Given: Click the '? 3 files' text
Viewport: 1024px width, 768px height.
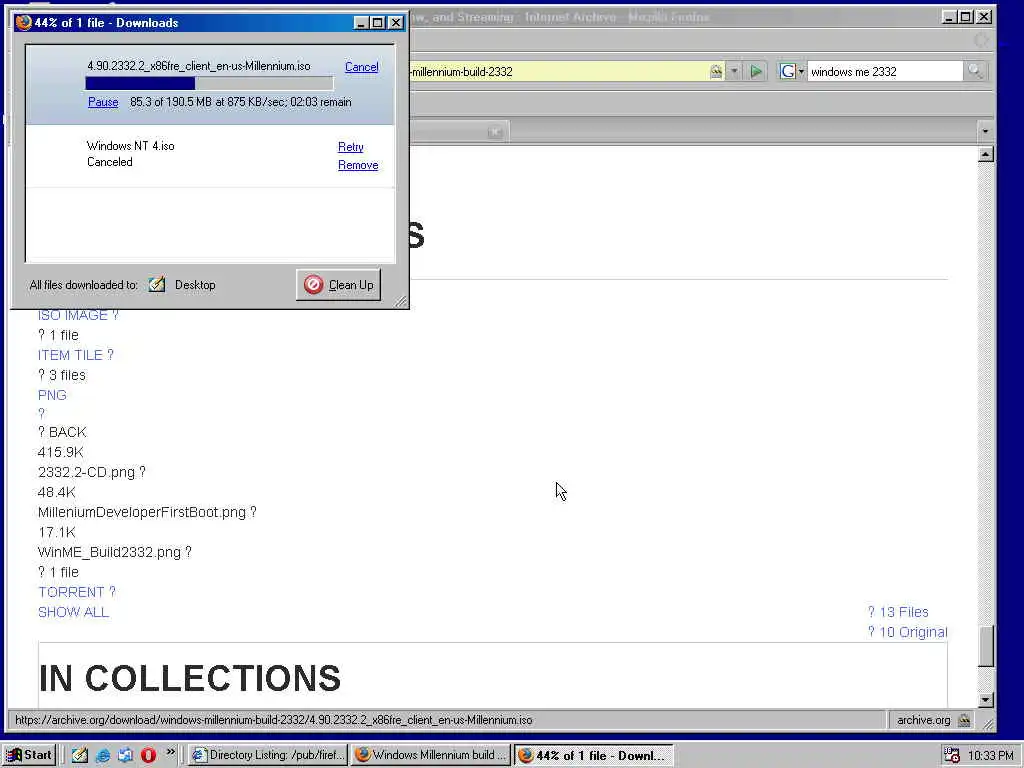Looking at the screenshot, I should [x=61, y=375].
